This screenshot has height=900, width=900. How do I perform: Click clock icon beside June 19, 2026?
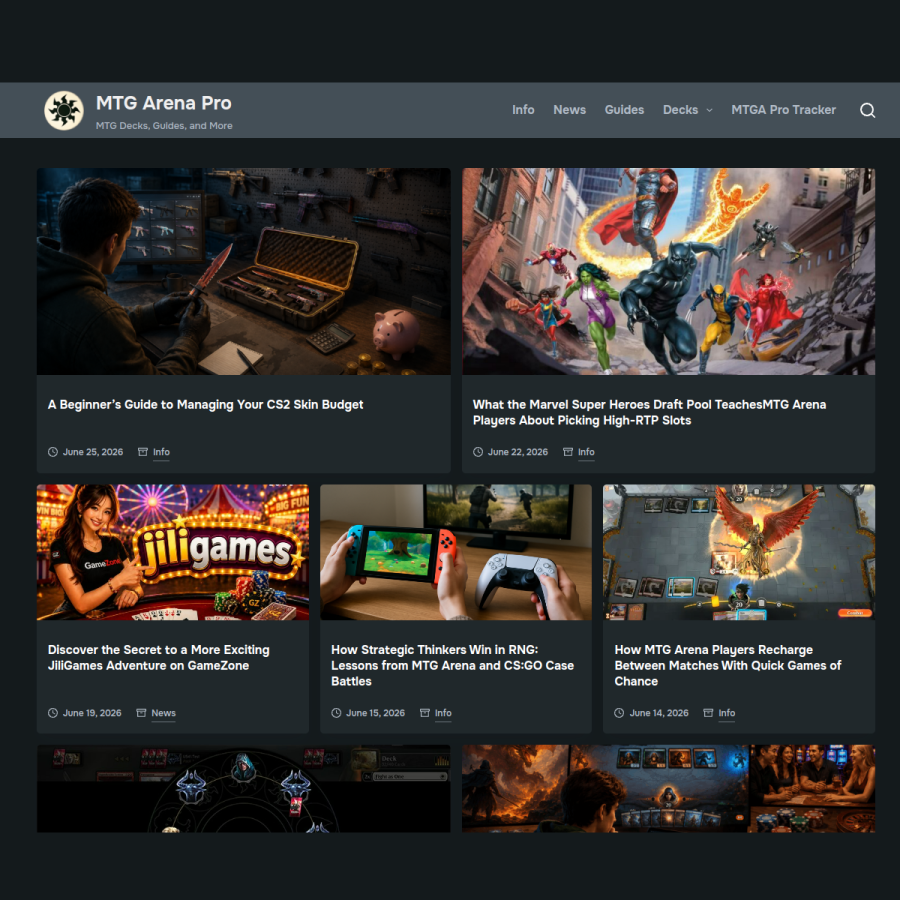coord(53,713)
